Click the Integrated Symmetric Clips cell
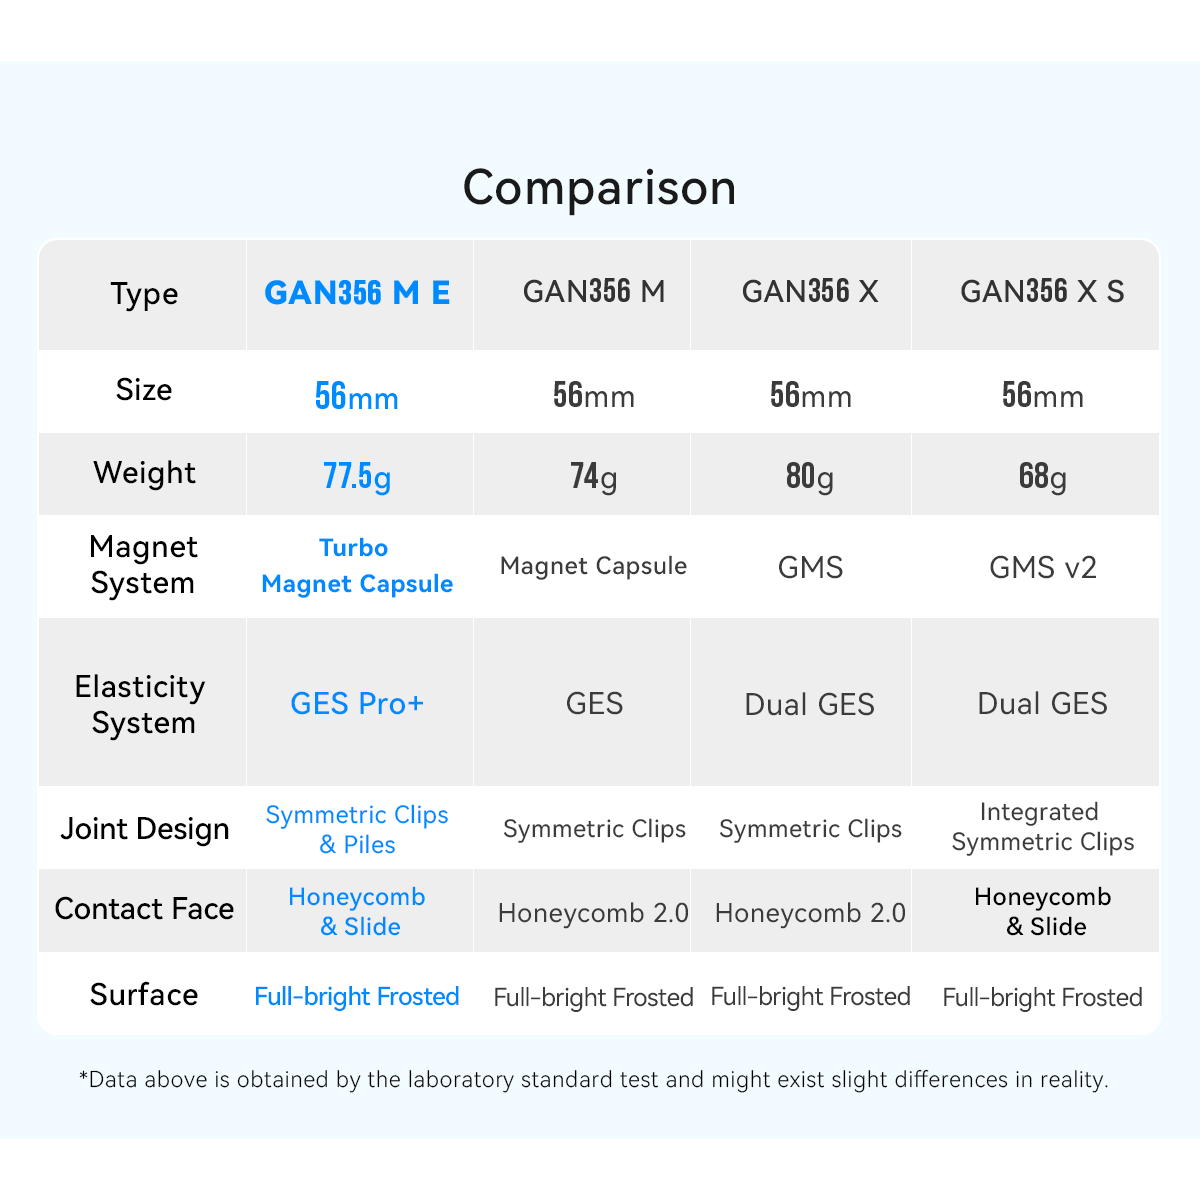This screenshot has width=1200, height=1200. 1043,827
